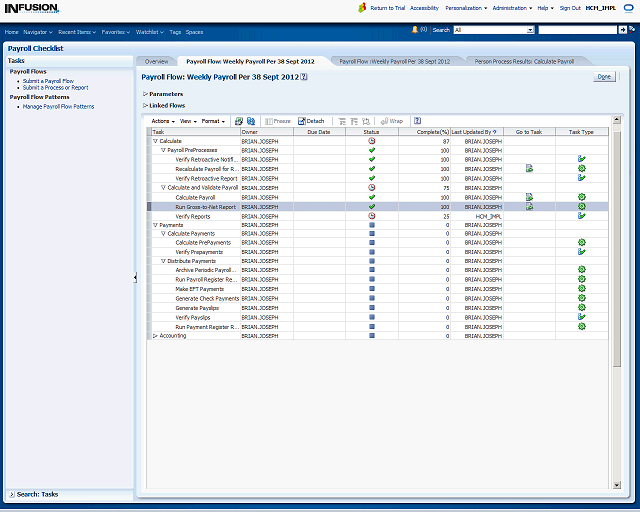Click help icon beside Payroll Flow title
Image resolution: width=640 pixels, height=512 pixels.
304,77
